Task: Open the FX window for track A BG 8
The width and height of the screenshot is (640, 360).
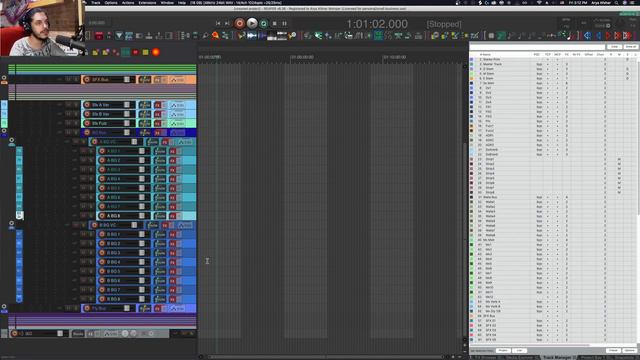Action: pyautogui.click(x=173, y=216)
